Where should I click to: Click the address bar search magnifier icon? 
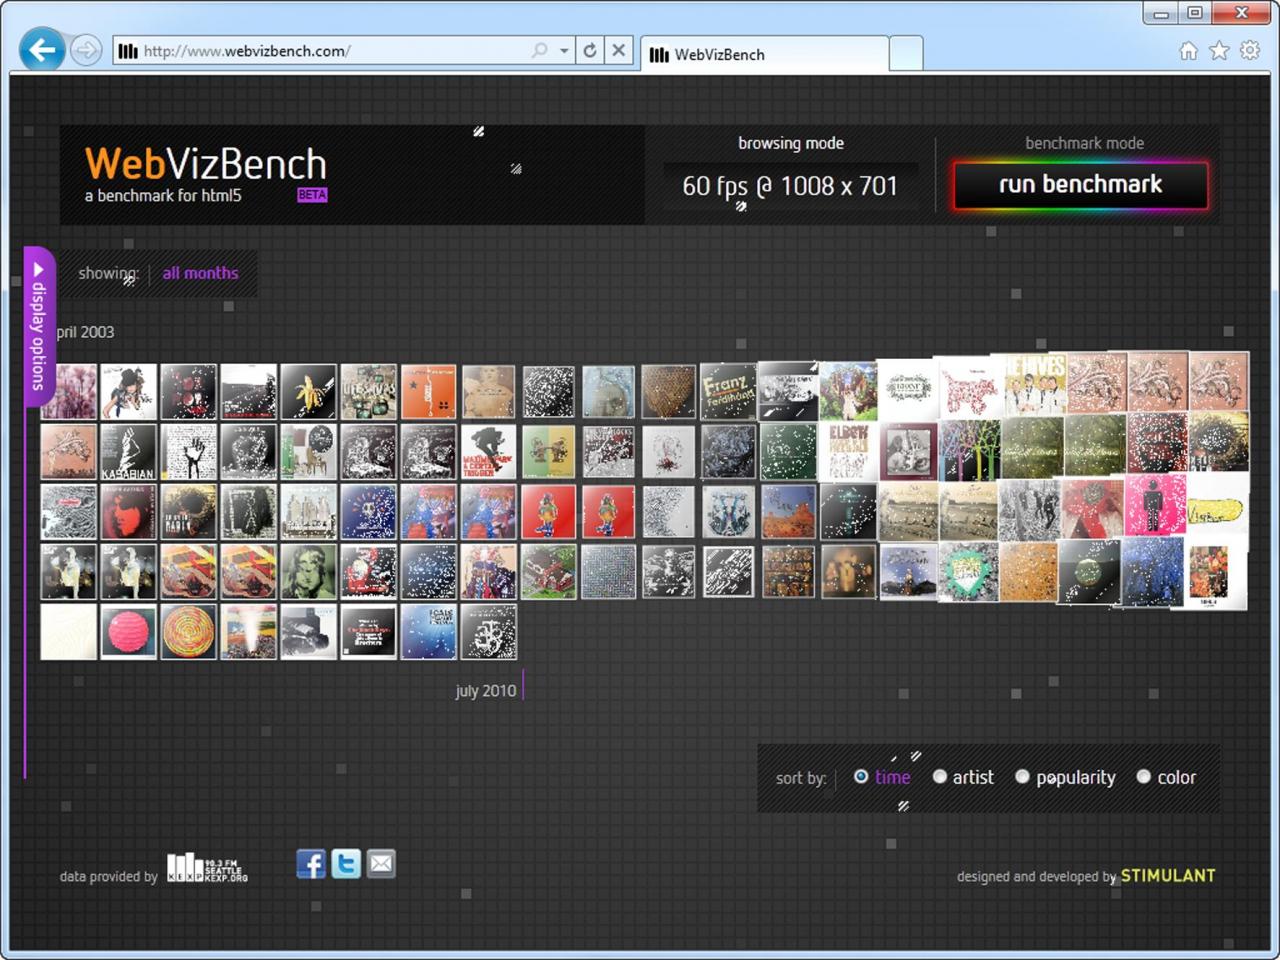(540, 50)
